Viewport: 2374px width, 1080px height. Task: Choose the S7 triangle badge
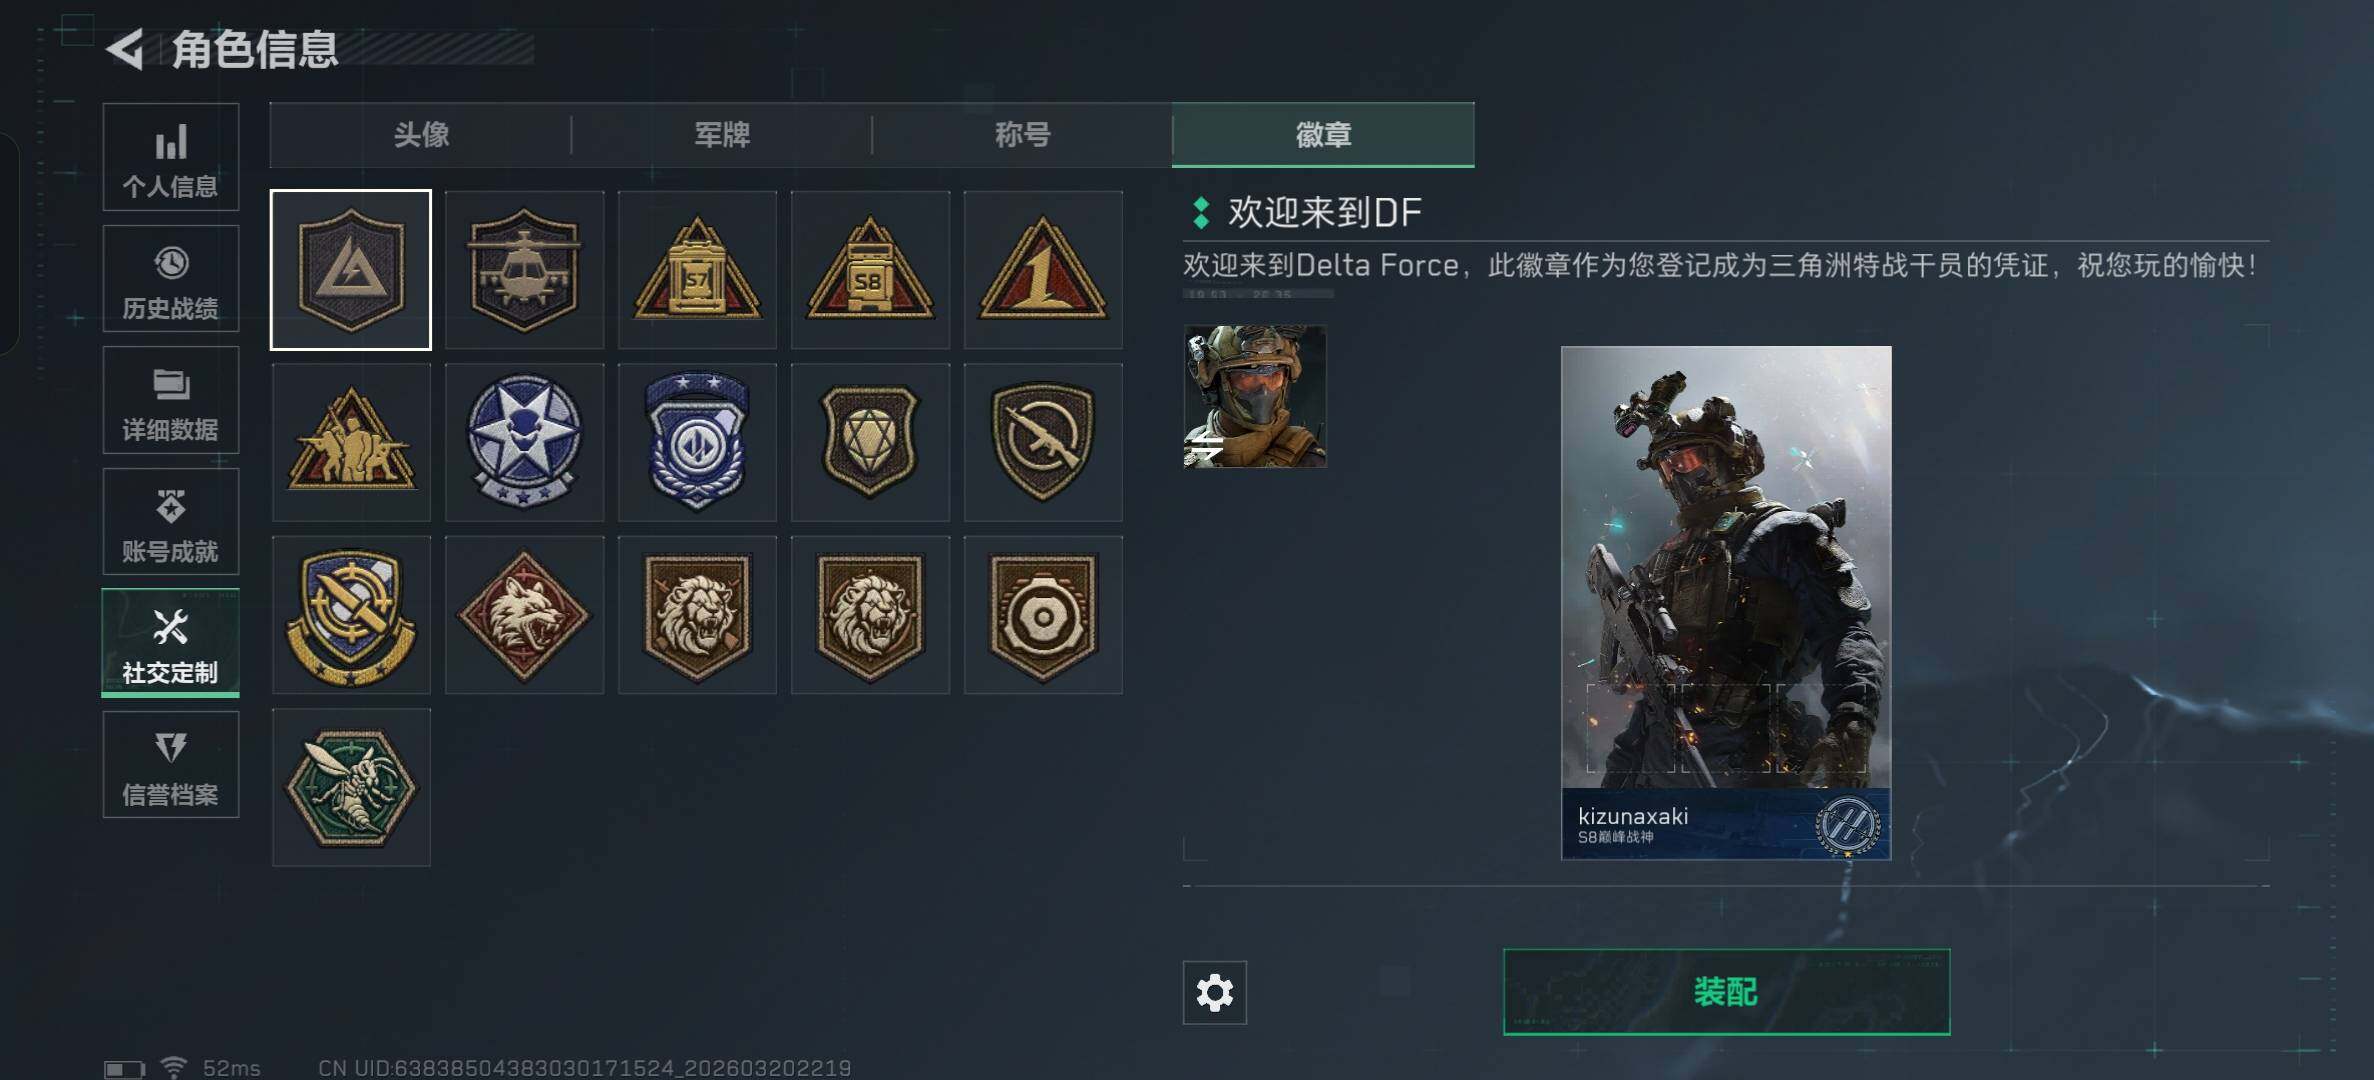point(697,270)
